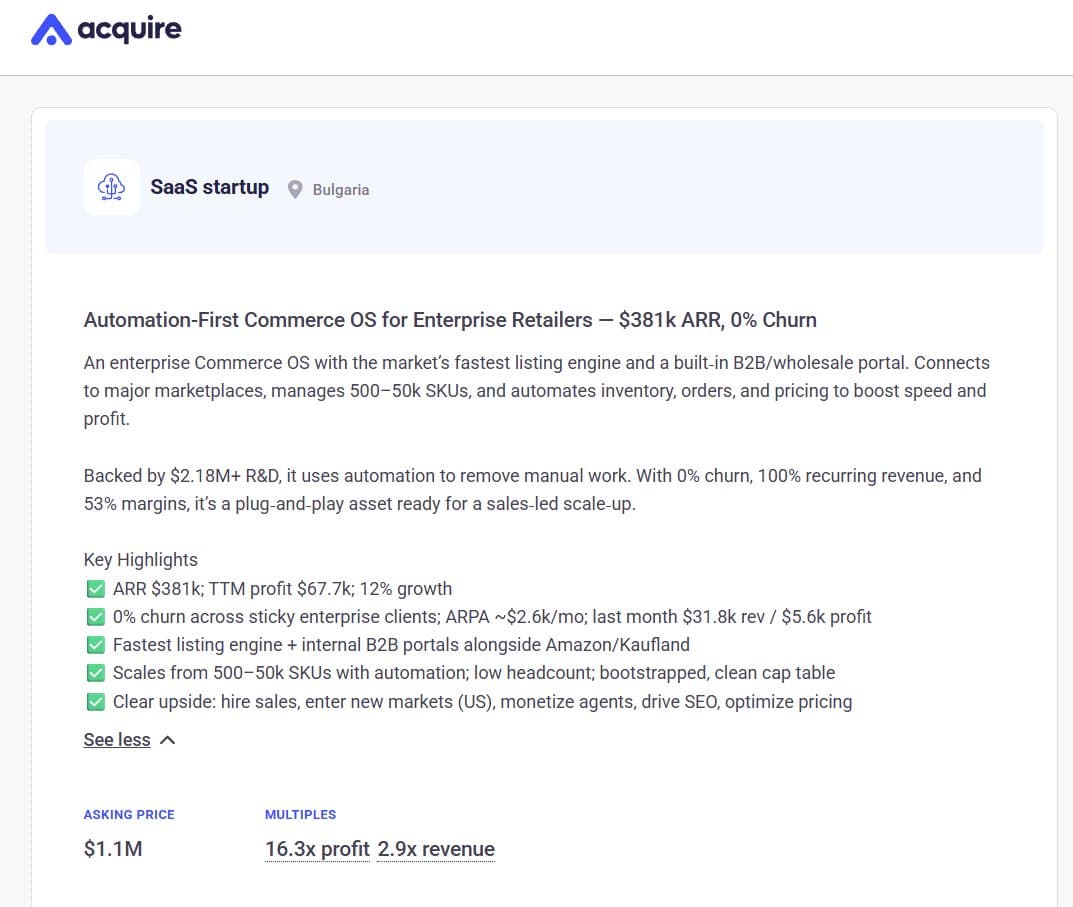1073x907 pixels.
Task: Click the Automation-First Commerce OS listing title
Action: [x=450, y=320]
